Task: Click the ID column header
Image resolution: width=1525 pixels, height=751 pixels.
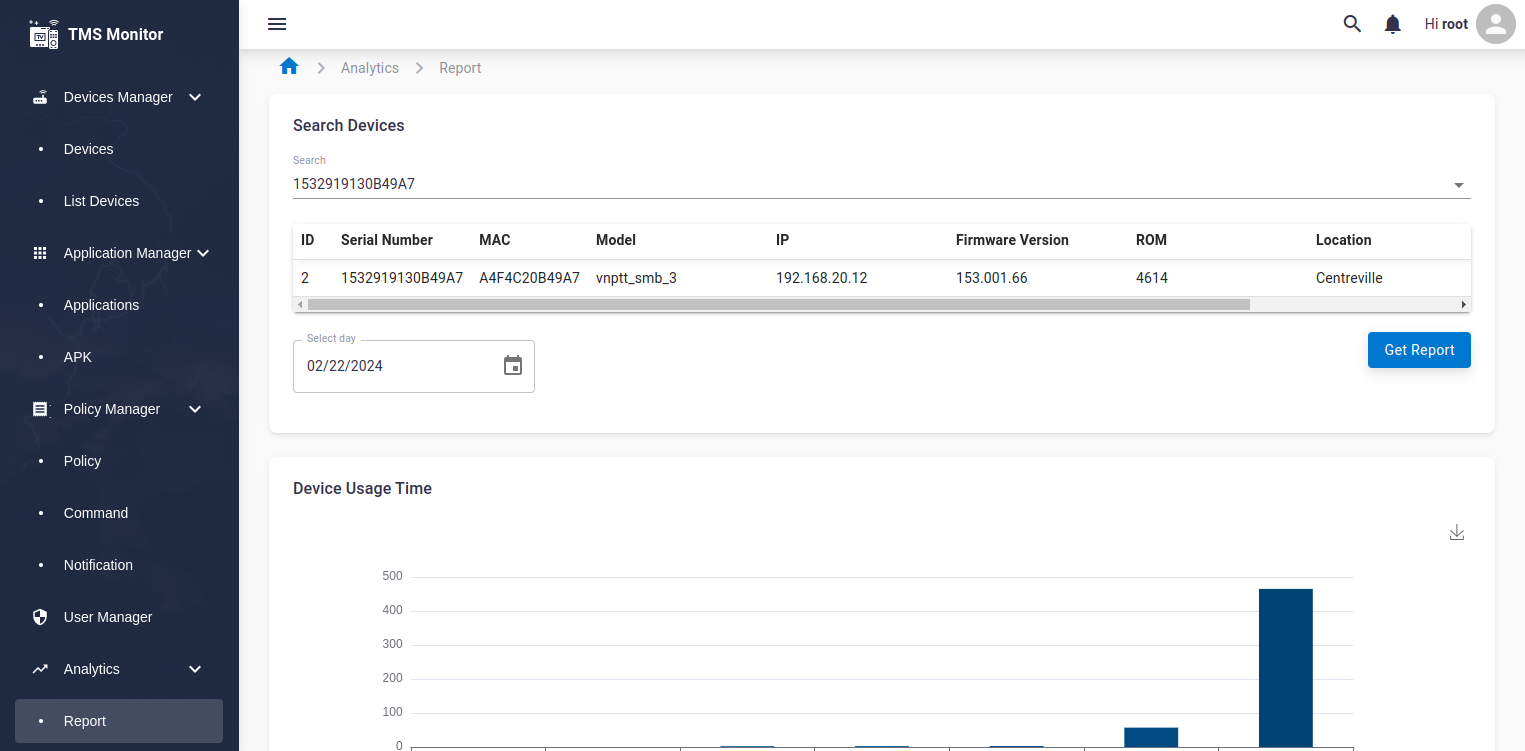Action: coord(308,240)
